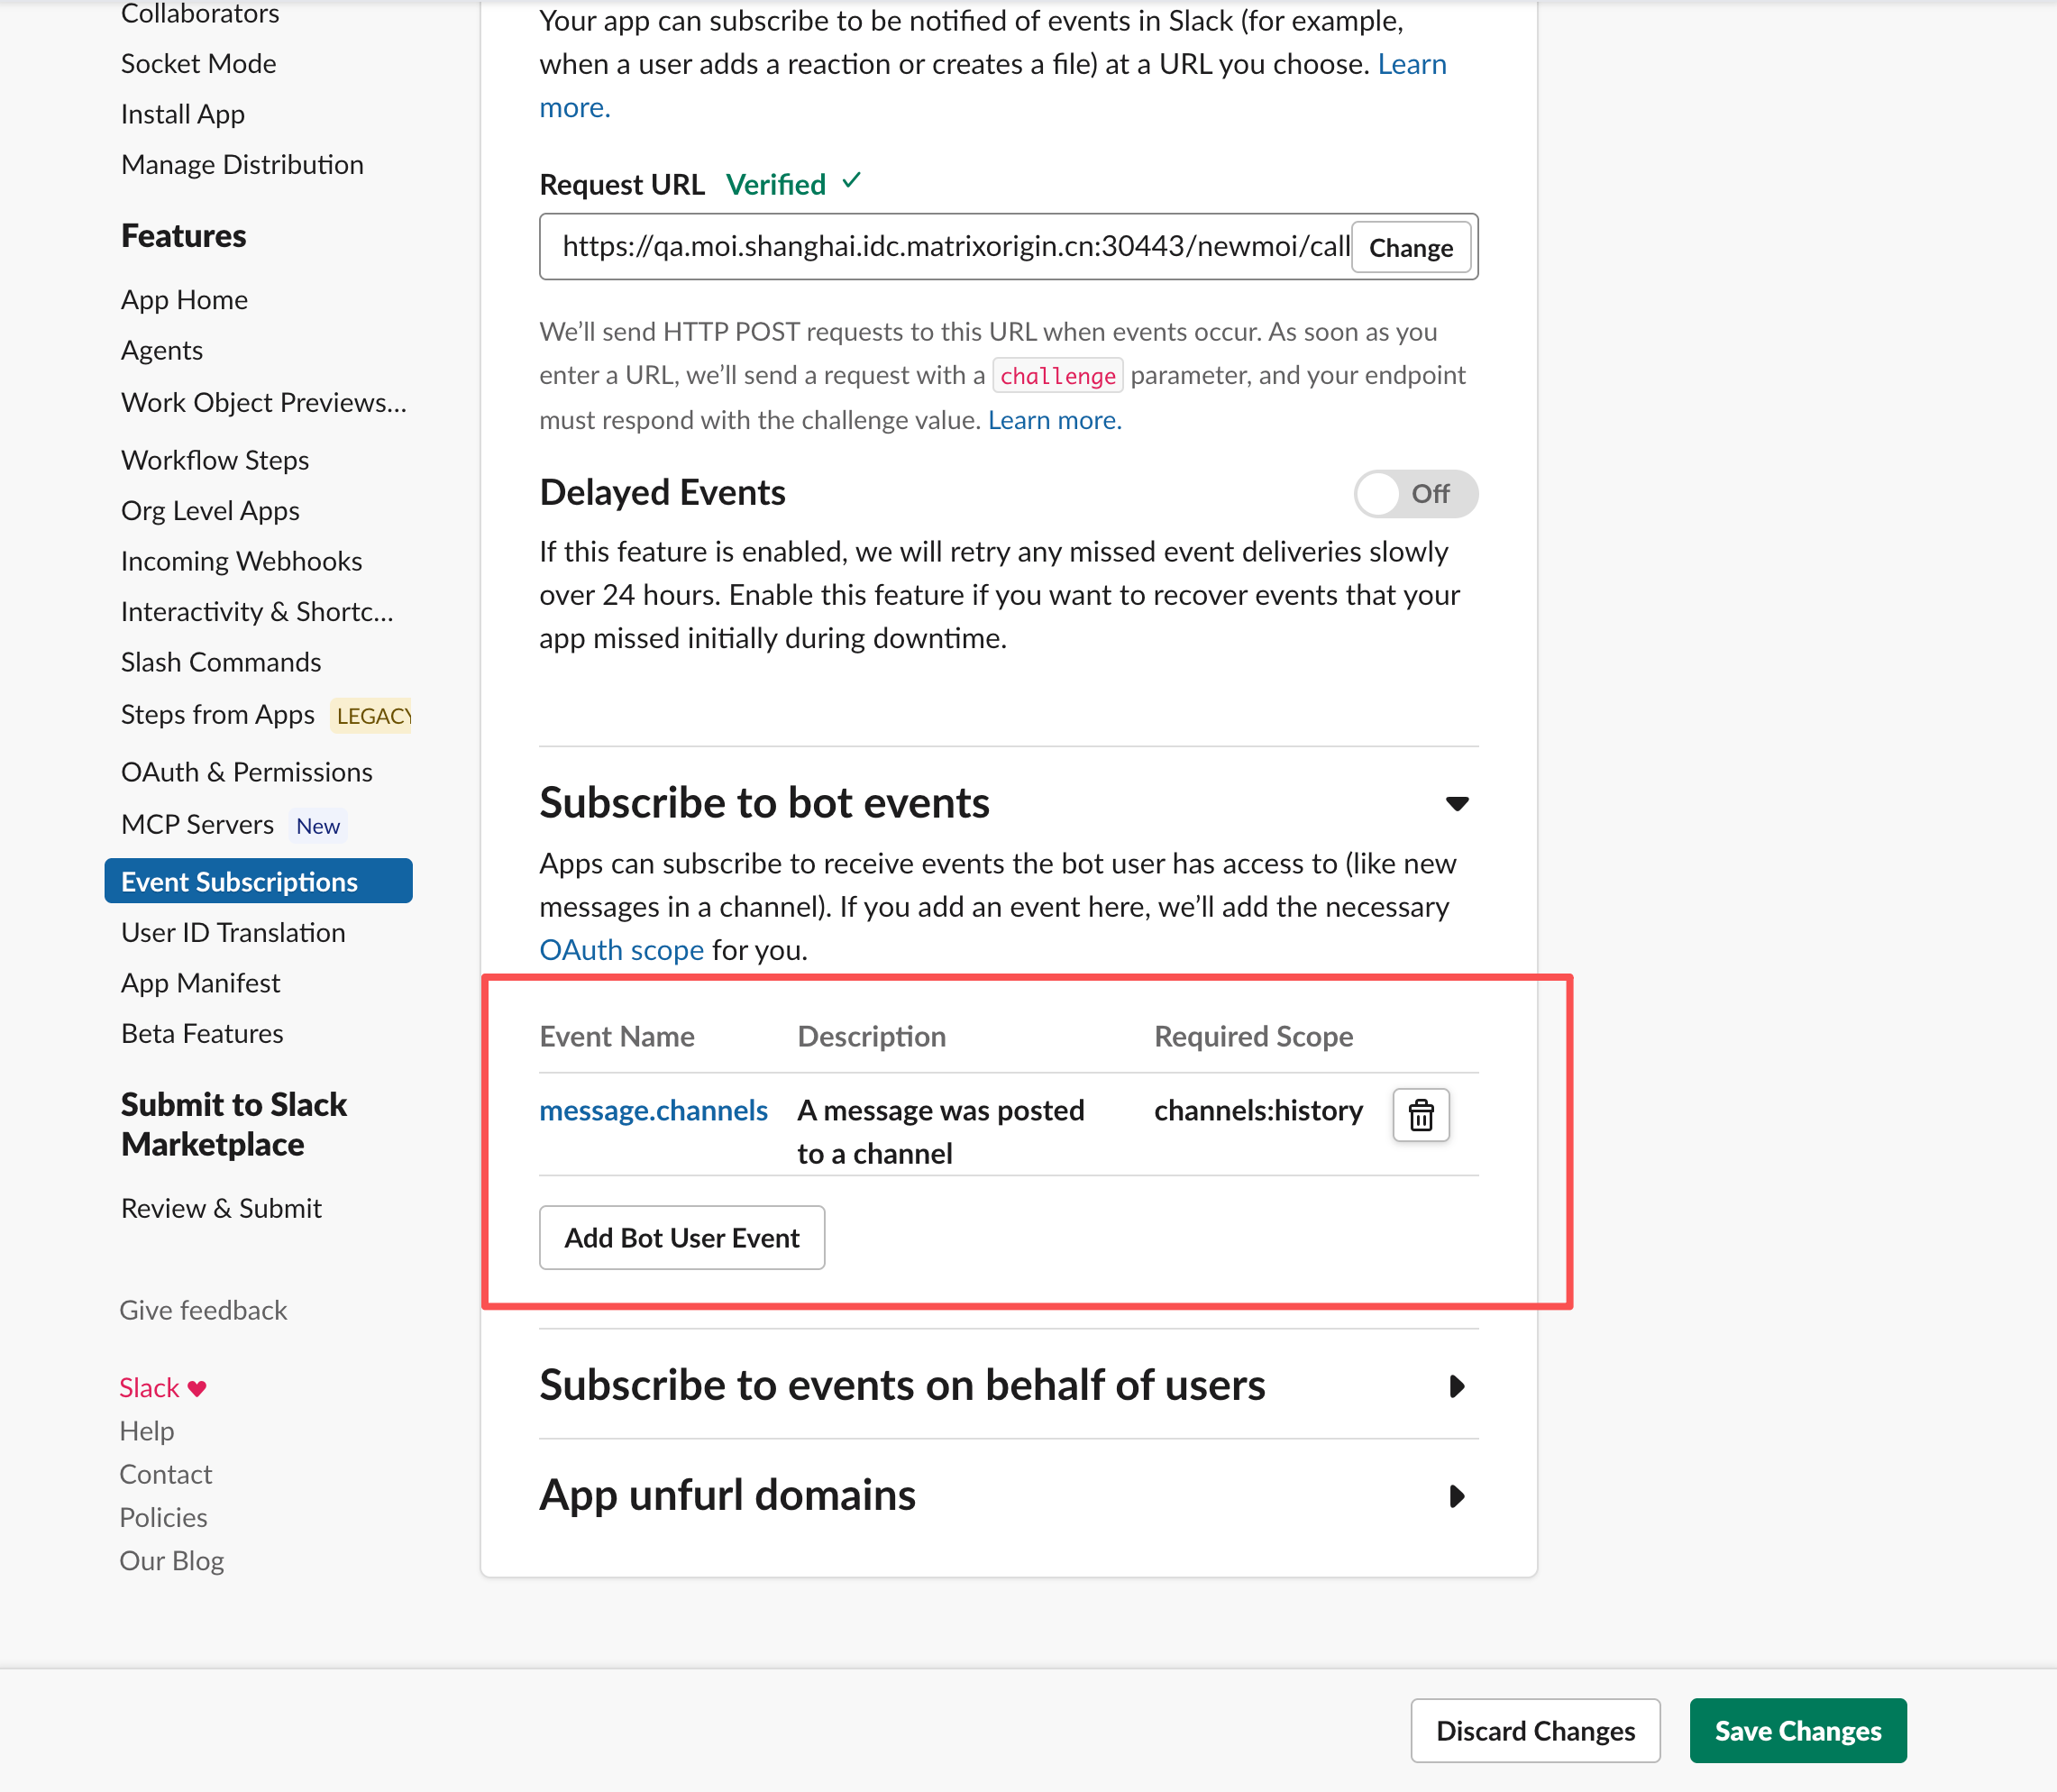Click the Change button for Request URL

click(x=1410, y=247)
